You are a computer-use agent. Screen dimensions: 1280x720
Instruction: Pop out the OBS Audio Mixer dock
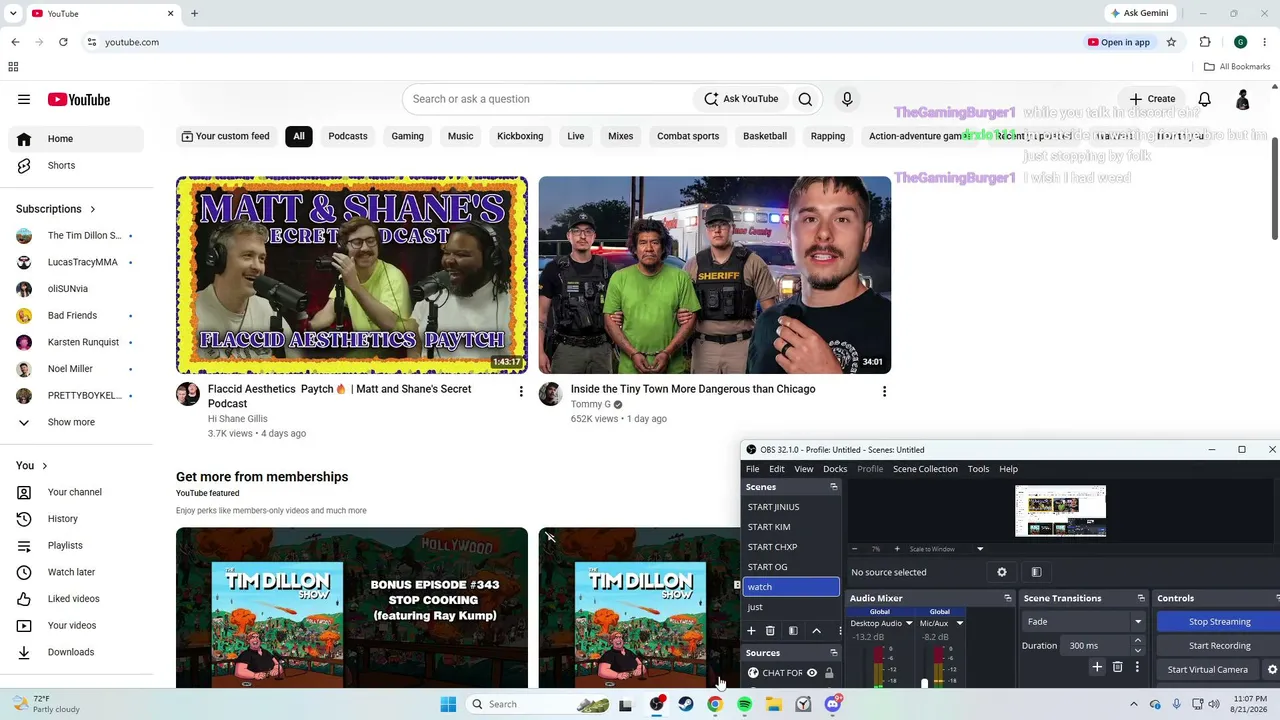[x=1008, y=598]
